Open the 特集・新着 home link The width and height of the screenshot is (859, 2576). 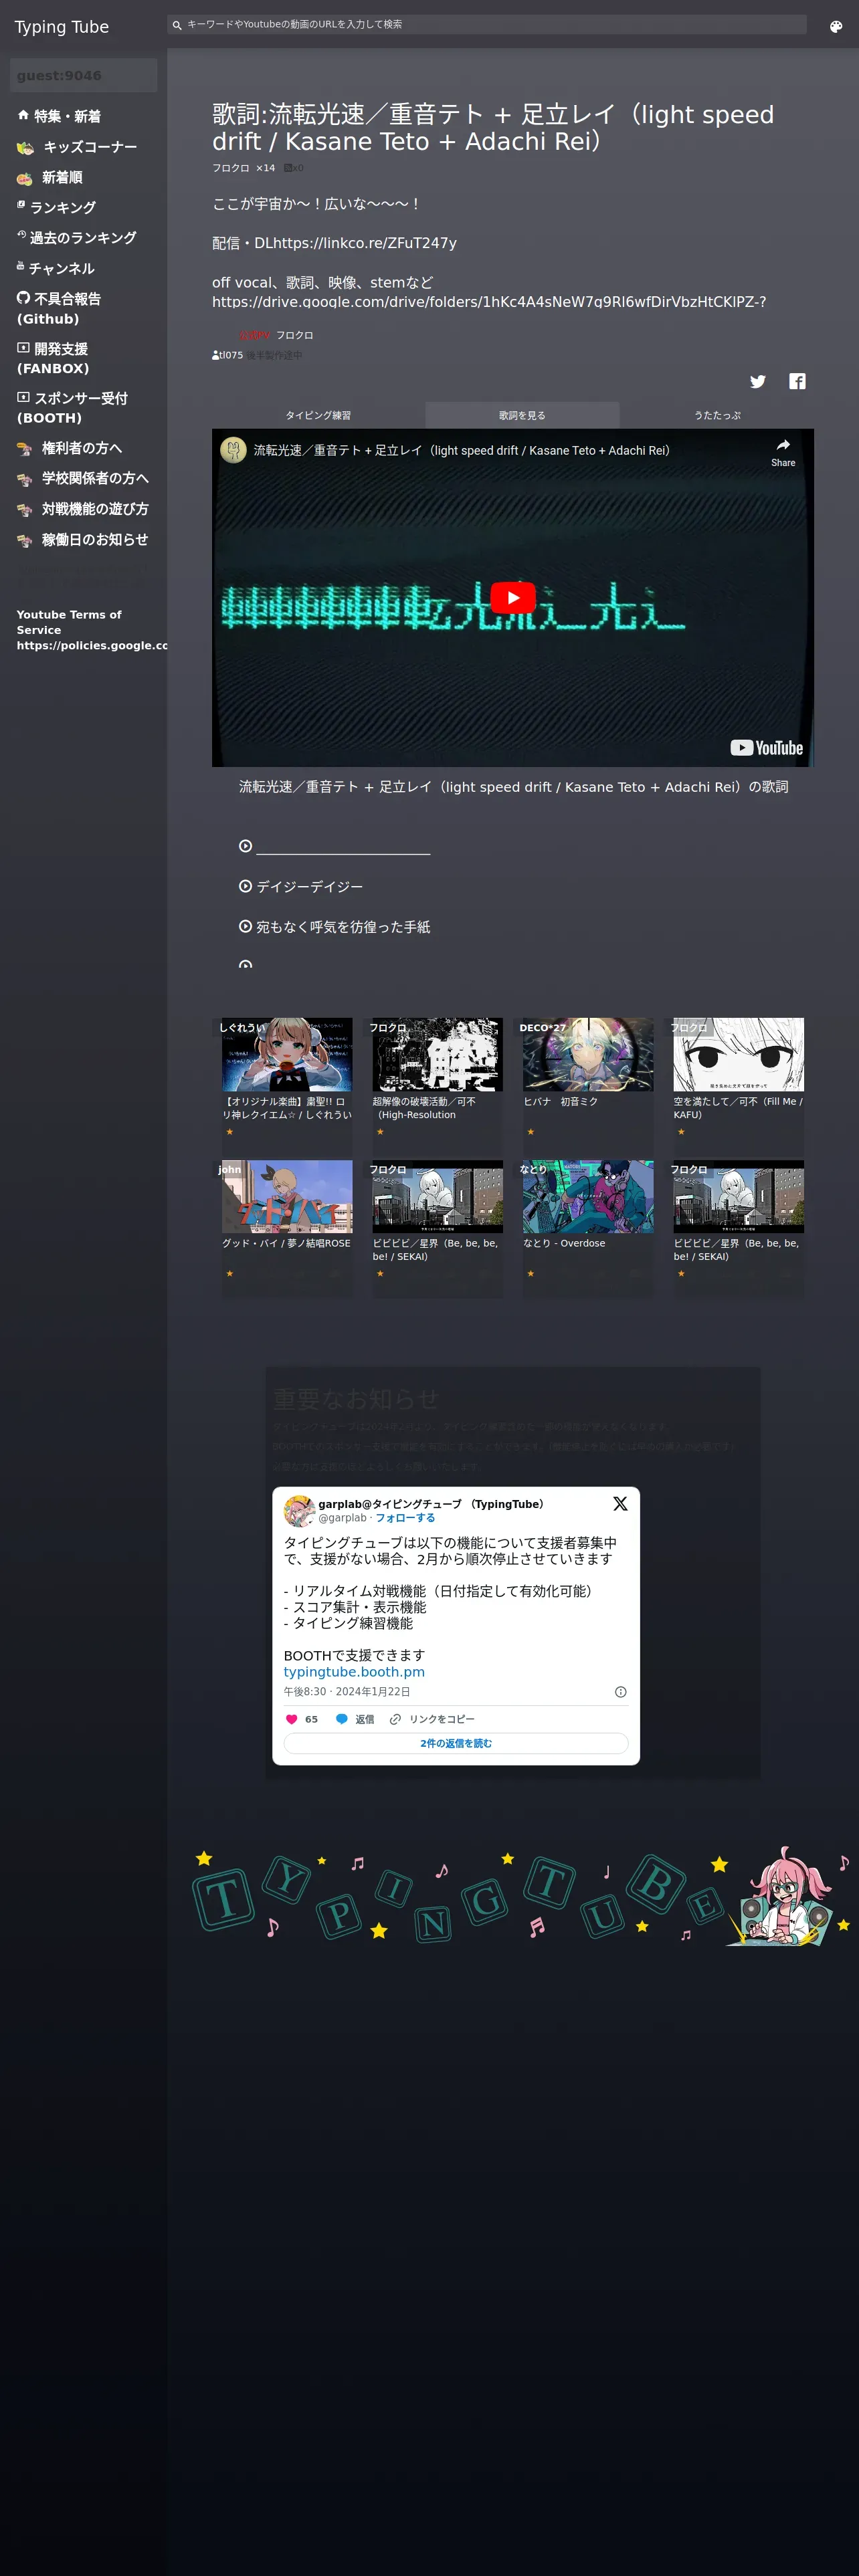59,116
